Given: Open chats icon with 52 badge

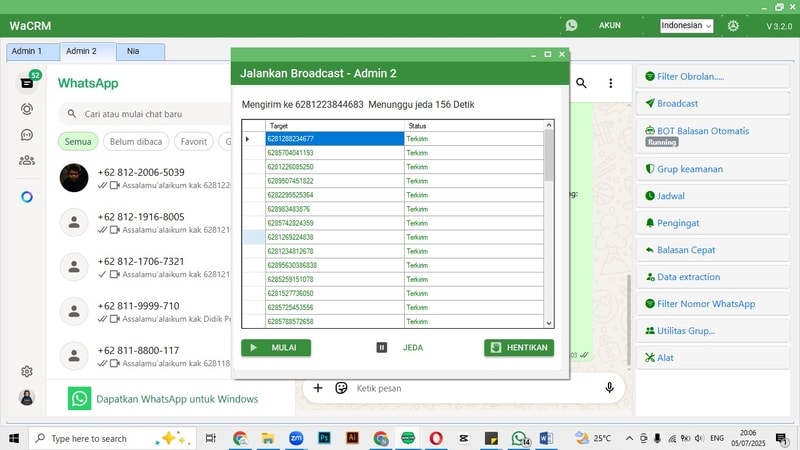Looking at the screenshot, I should click(x=27, y=83).
